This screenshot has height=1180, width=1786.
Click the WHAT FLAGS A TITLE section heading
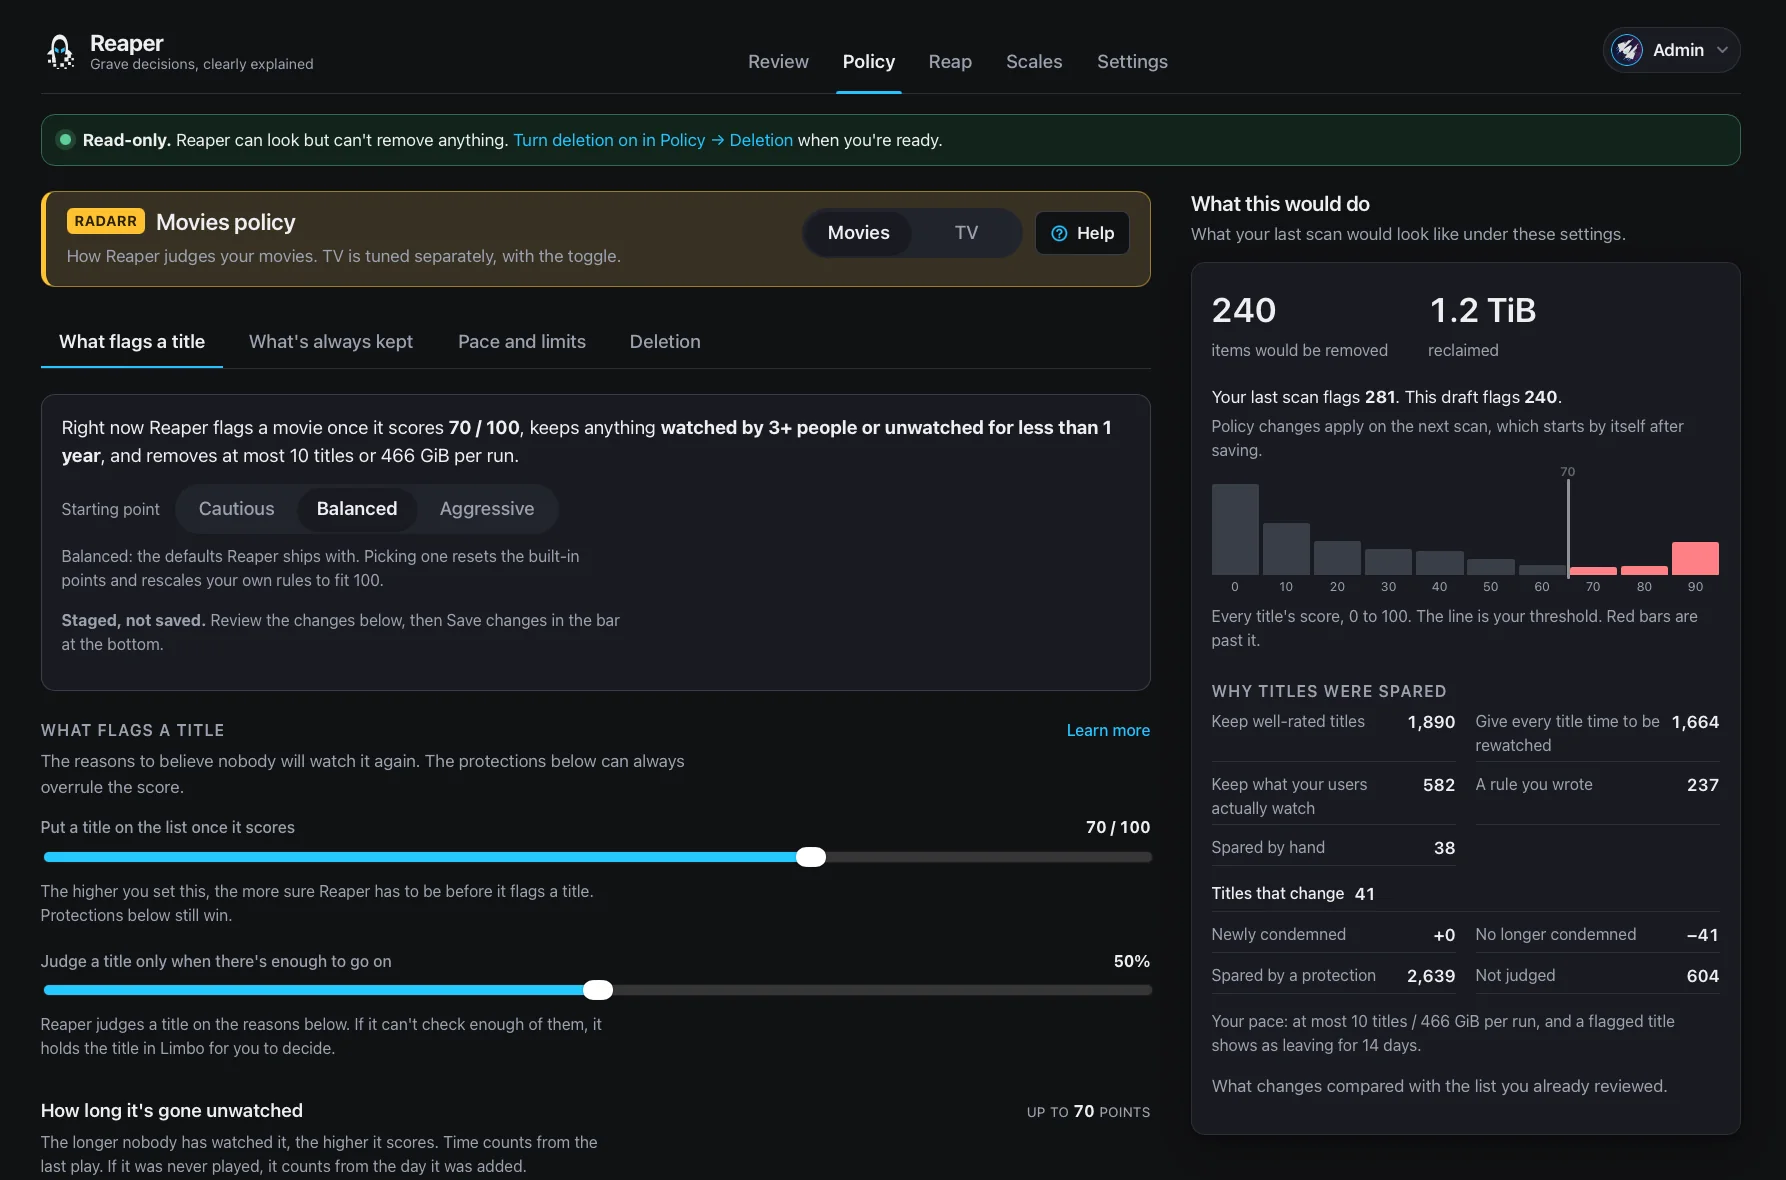click(133, 731)
